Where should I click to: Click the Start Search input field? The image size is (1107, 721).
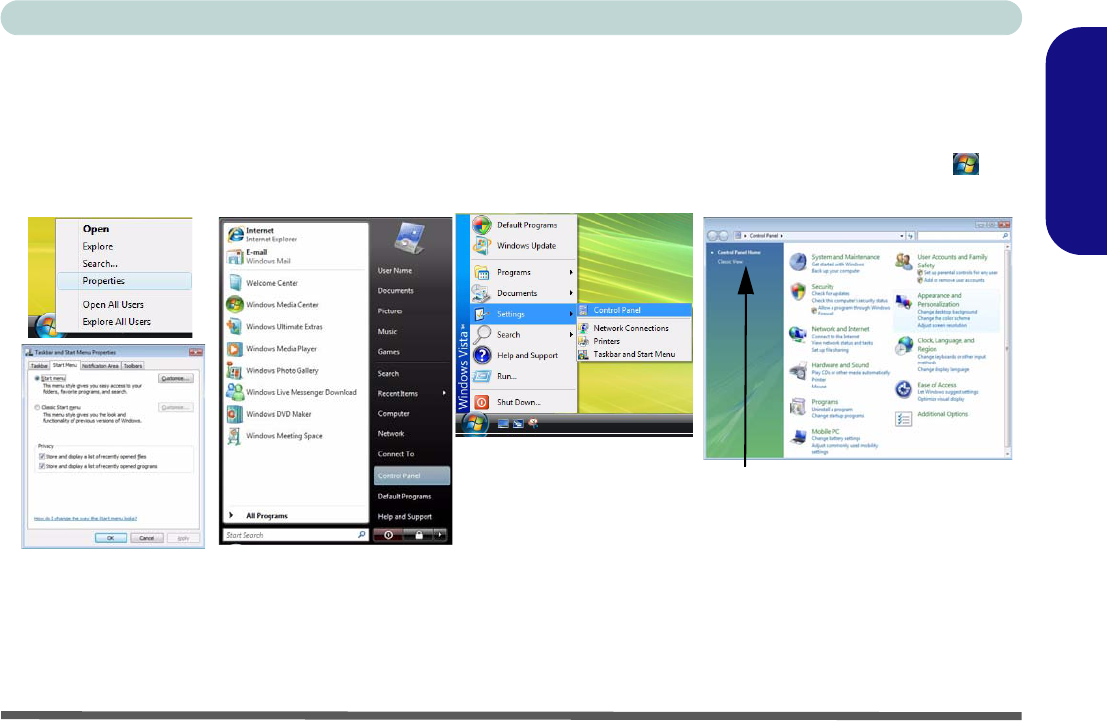pos(288,535)
